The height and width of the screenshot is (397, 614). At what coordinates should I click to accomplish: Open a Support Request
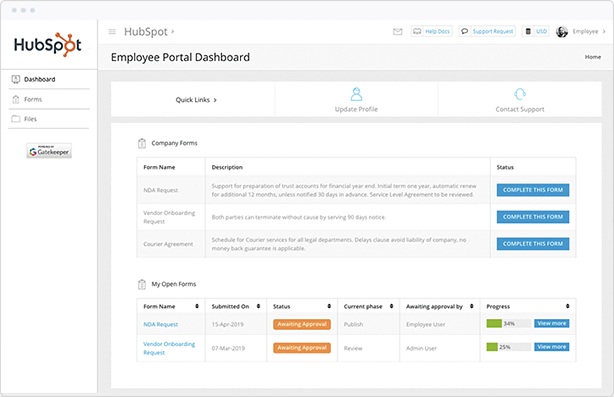(487, 31)
